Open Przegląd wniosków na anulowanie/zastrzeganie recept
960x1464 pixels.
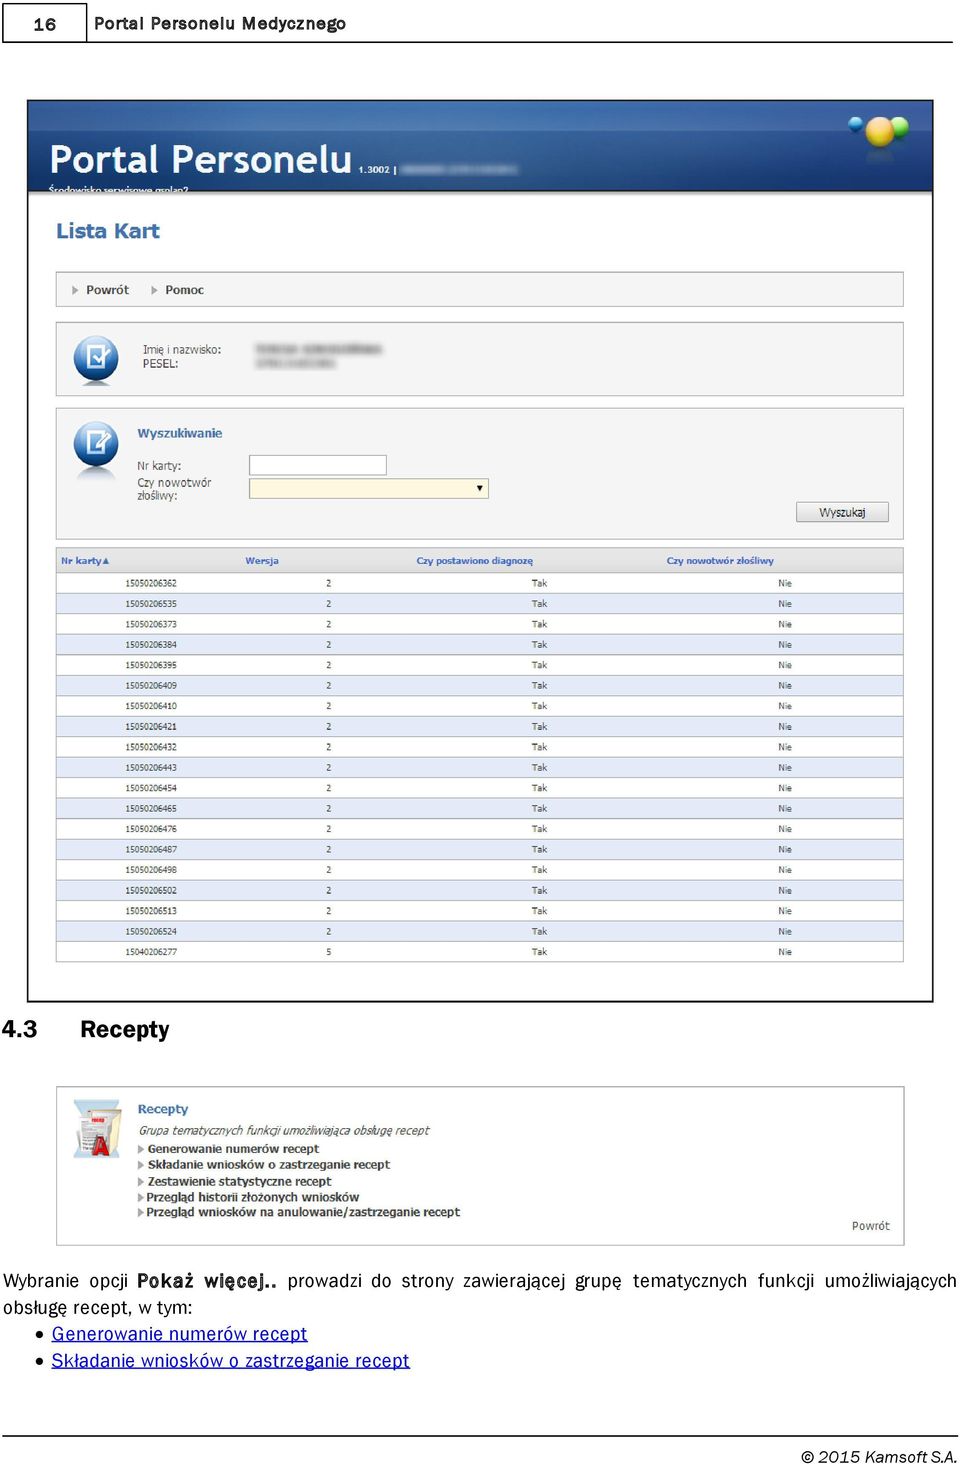click(303, 1212)
